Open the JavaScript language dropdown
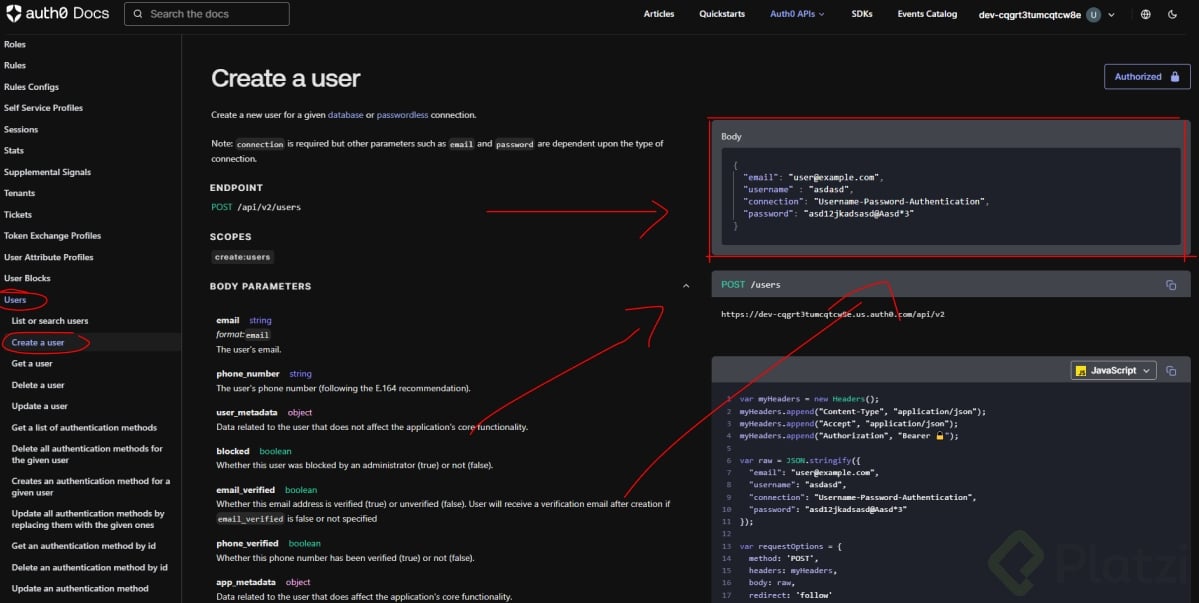The image size is (1199, 603). [1113, 371]
